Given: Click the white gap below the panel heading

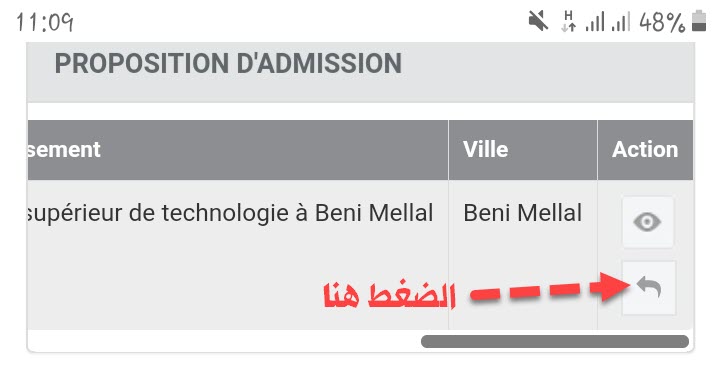Looking at the screenshot, I should point(360,111).
